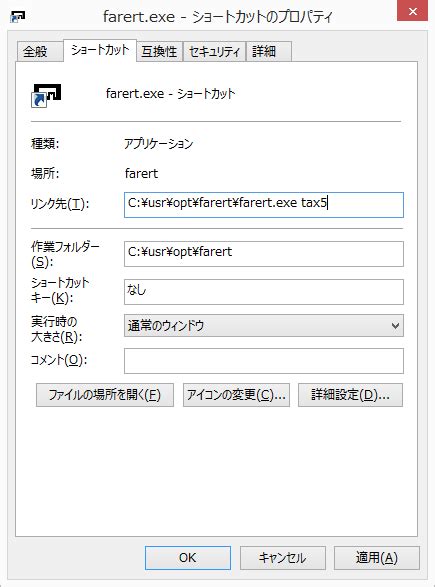Click the ショートカットキー(K) label
The image size is (435, 587).
(60, 291)
